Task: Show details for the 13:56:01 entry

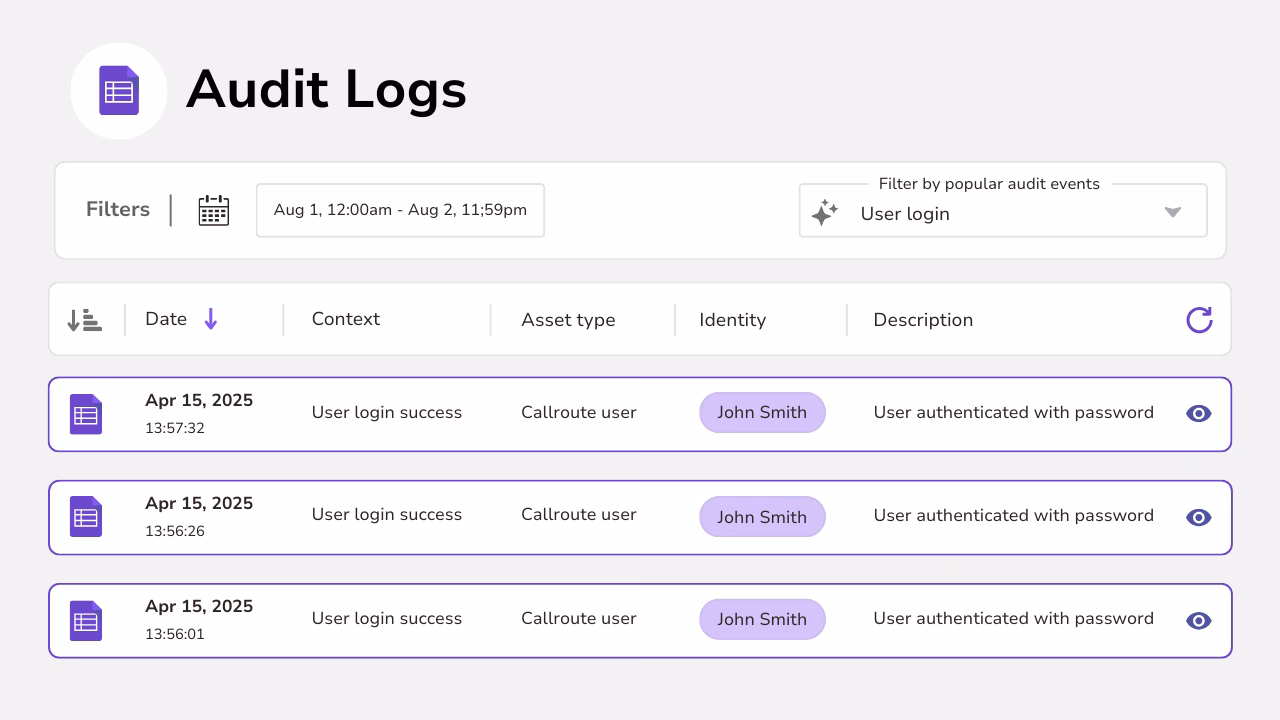Action: pyautogui.click(x=1198, y=620)
